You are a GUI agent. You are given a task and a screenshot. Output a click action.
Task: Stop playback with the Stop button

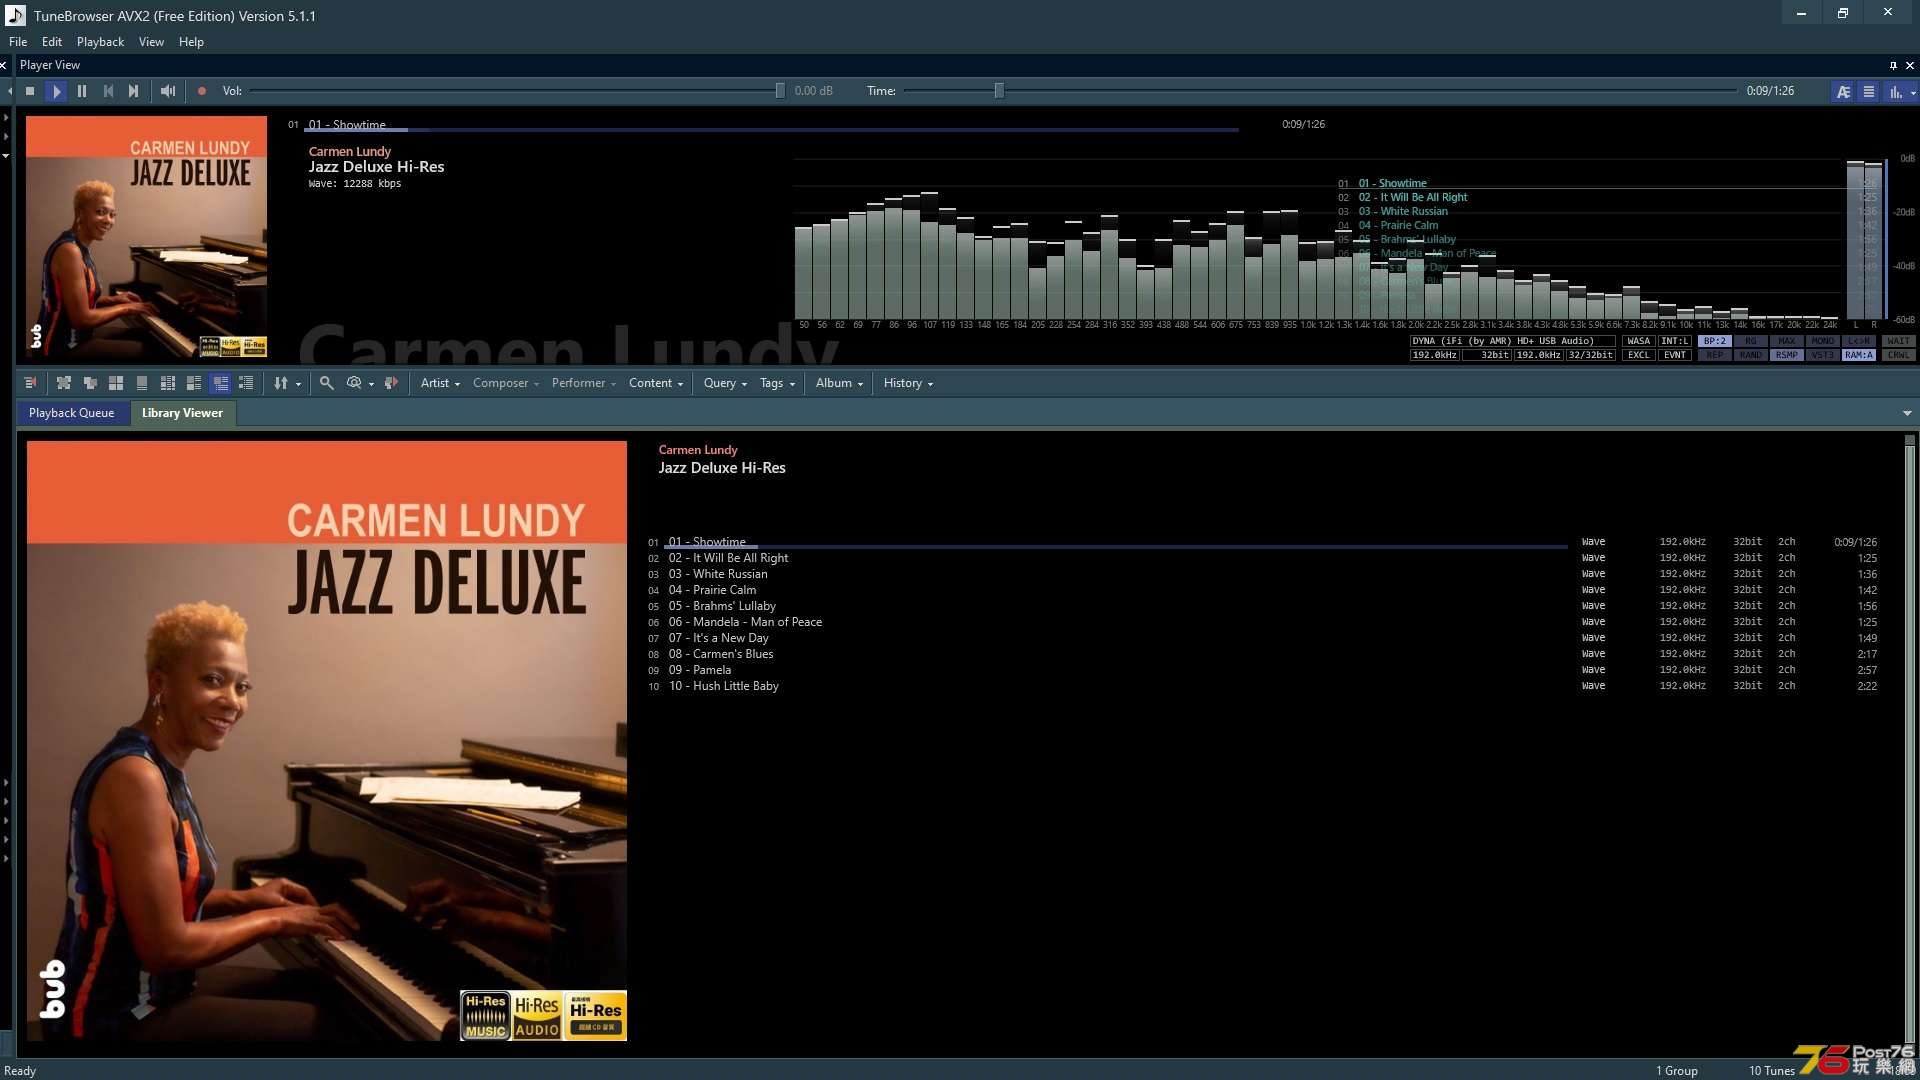point(30,91)
